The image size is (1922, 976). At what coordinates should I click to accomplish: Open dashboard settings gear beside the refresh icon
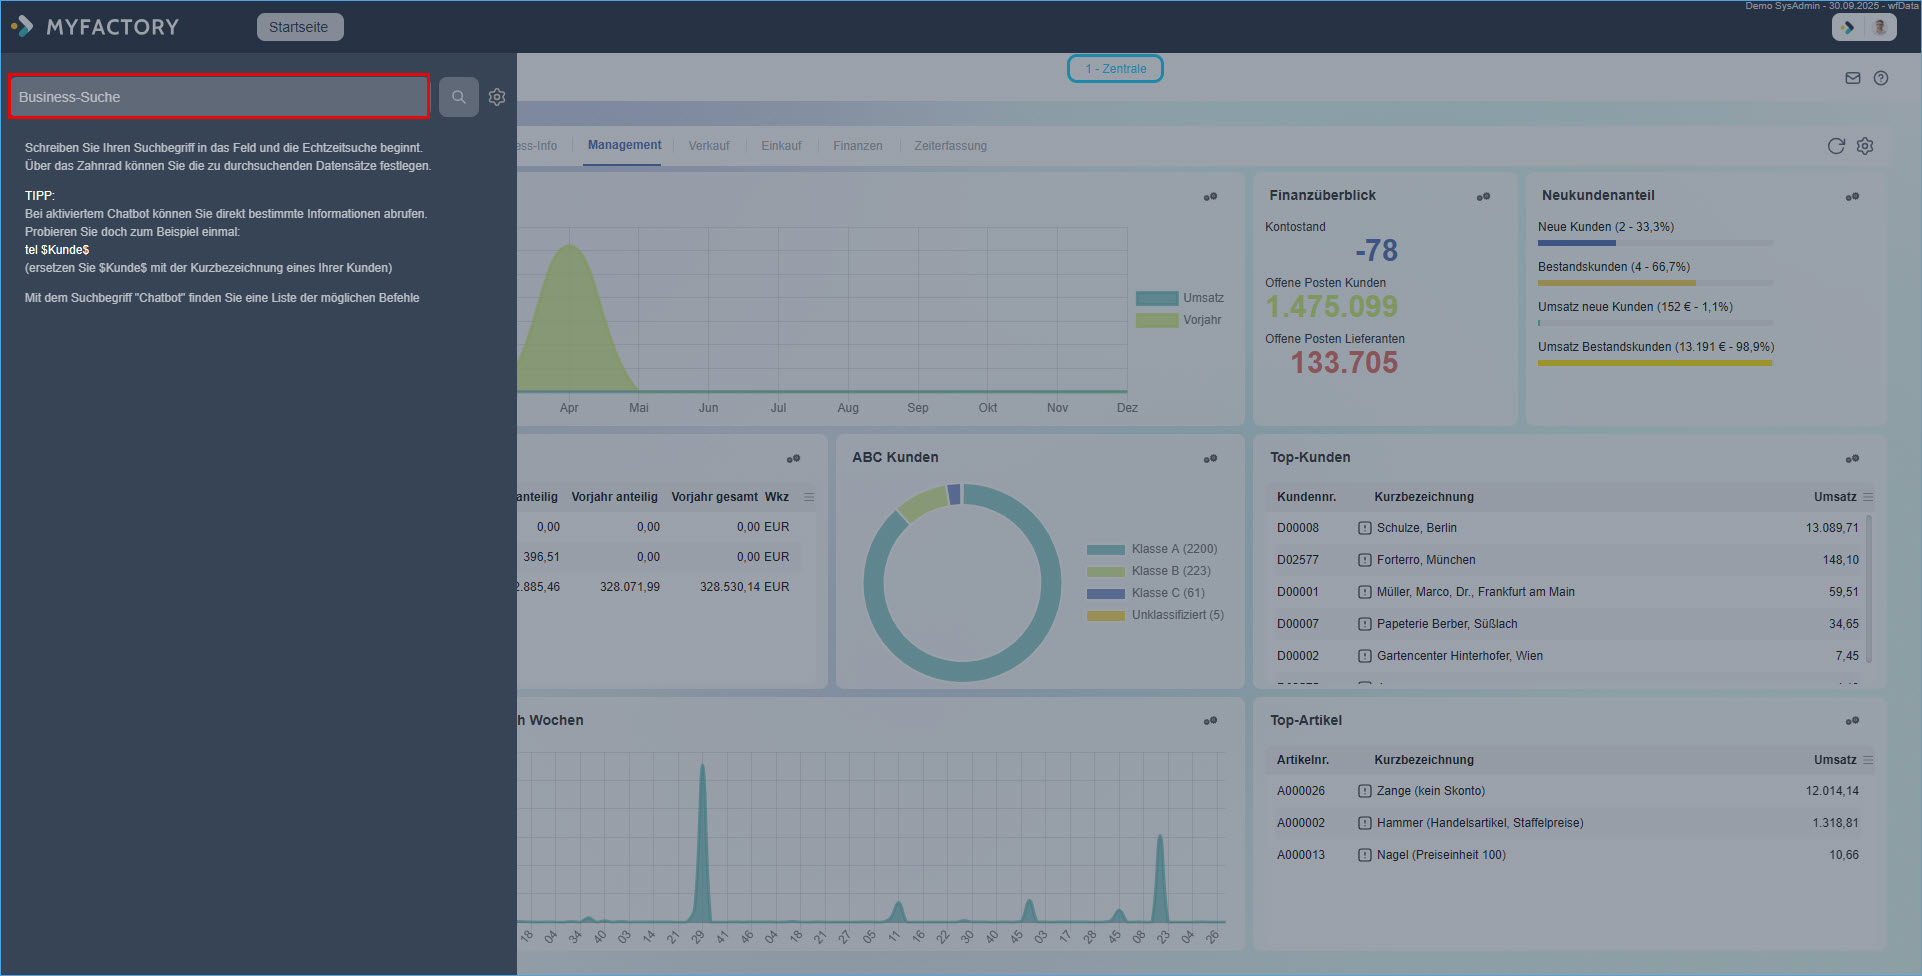coord(1865,146)
